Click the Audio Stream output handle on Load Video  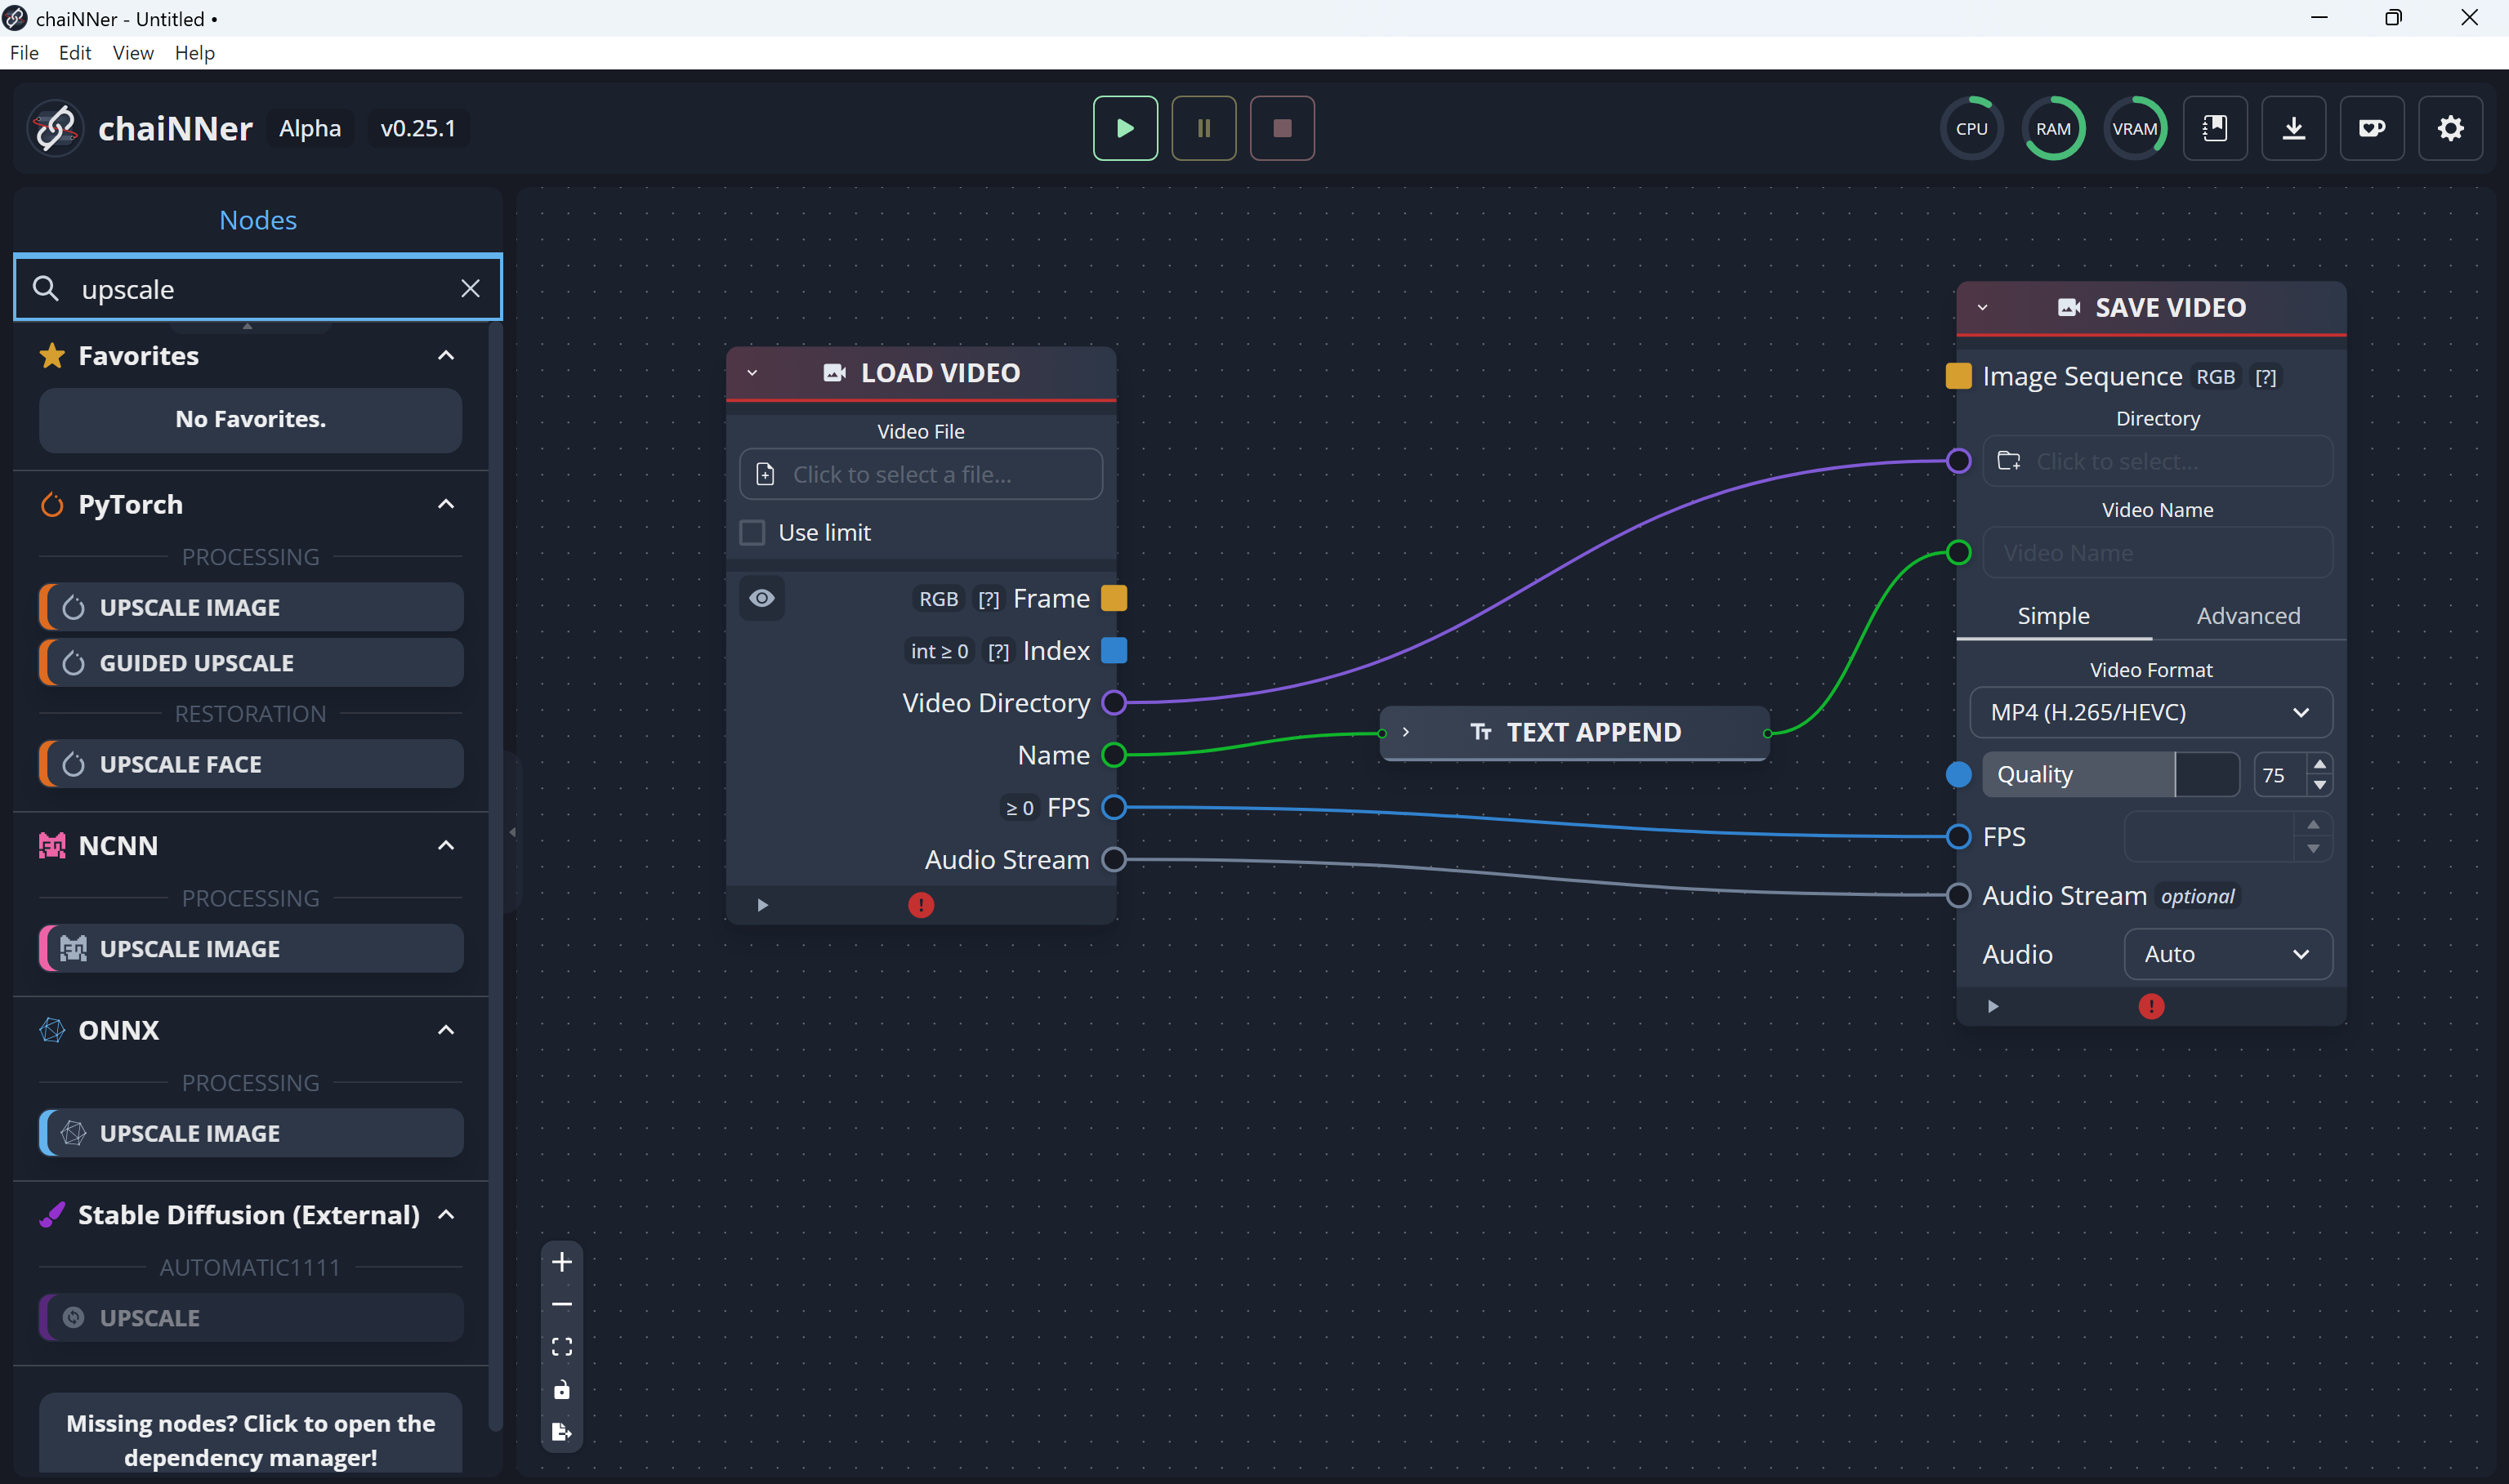pyautogui.click(x=1114, y=859)
